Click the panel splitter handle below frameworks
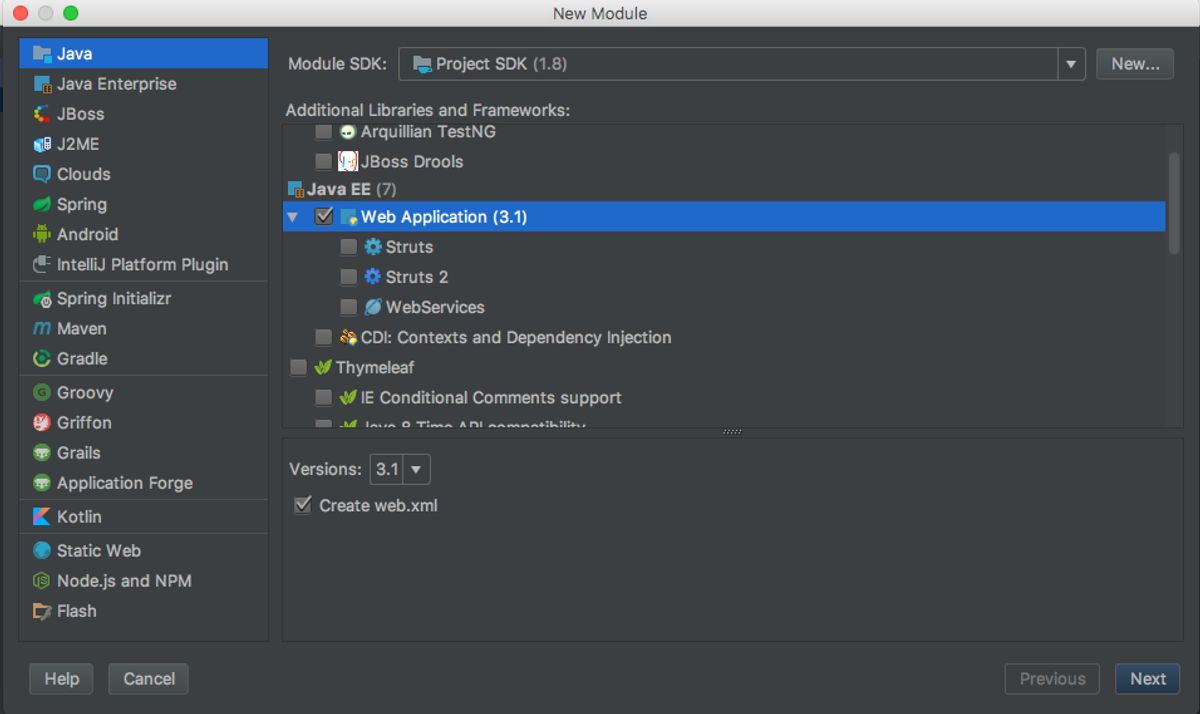Viewport: 1200px width, 714px height. click(x=732, y=432)
